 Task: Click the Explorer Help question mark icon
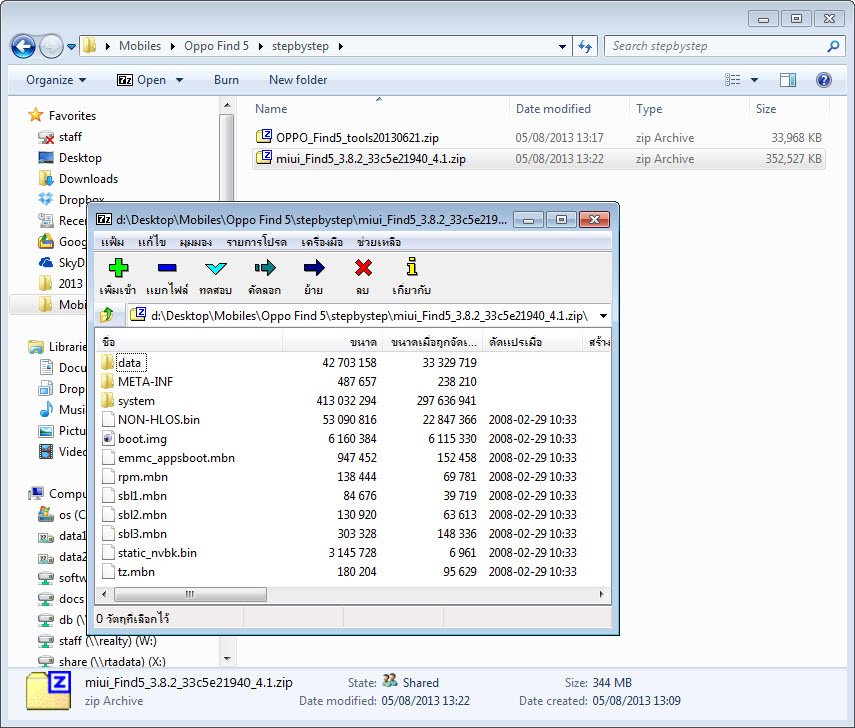823,80
